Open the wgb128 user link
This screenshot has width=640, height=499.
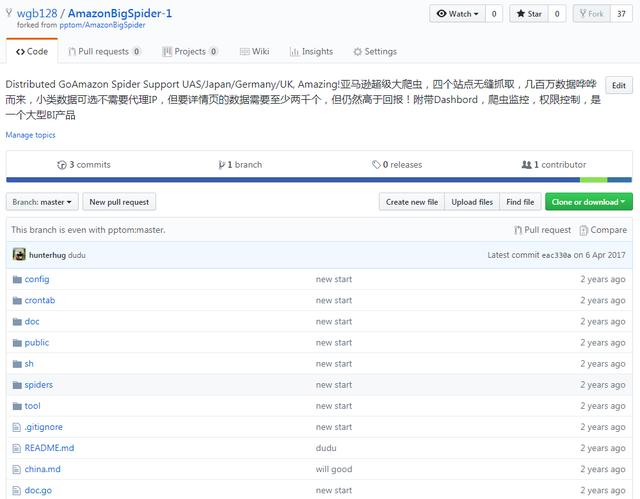(37, 13)
